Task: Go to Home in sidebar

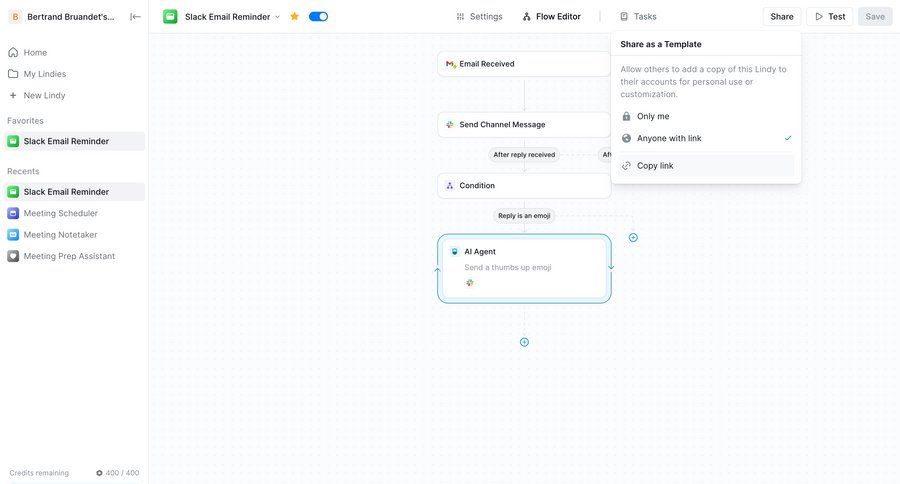Action: point(74,52)
